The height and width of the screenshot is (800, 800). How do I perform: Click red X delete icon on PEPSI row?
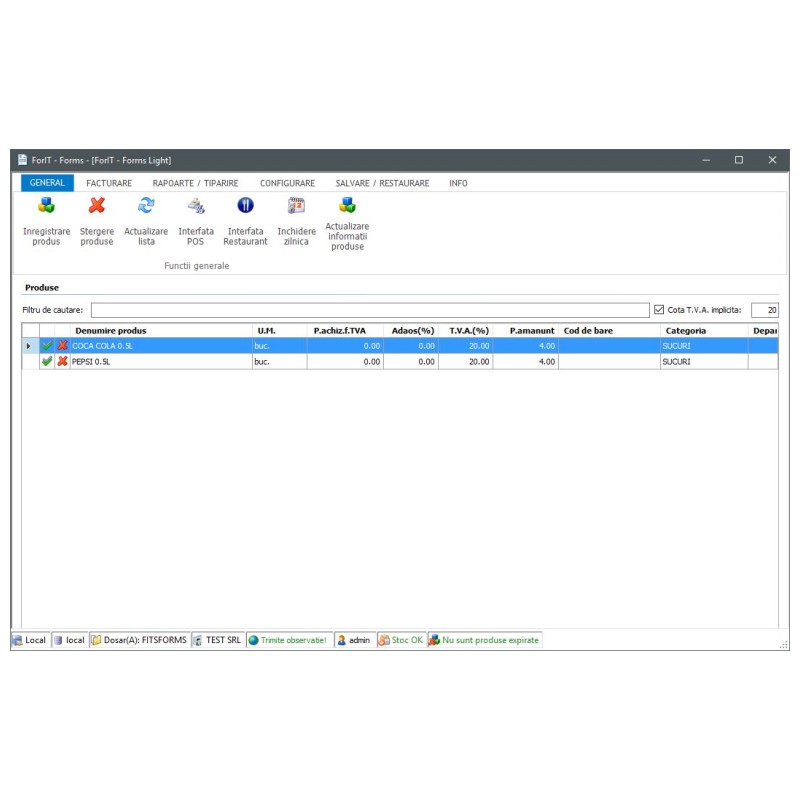63,362
